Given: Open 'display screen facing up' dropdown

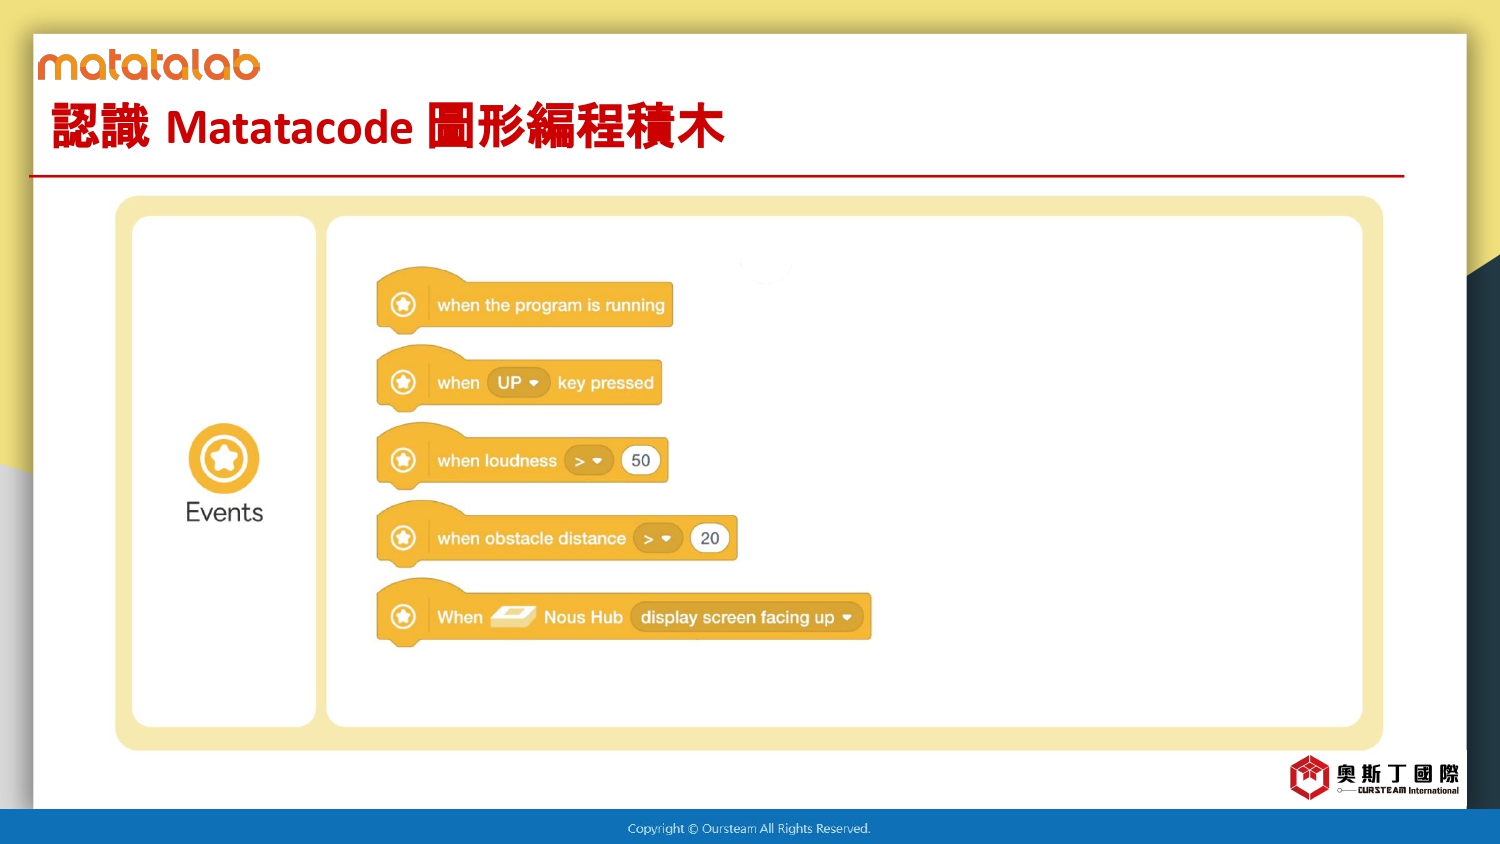Looking at the screenshot, I should tap(746, 617).
